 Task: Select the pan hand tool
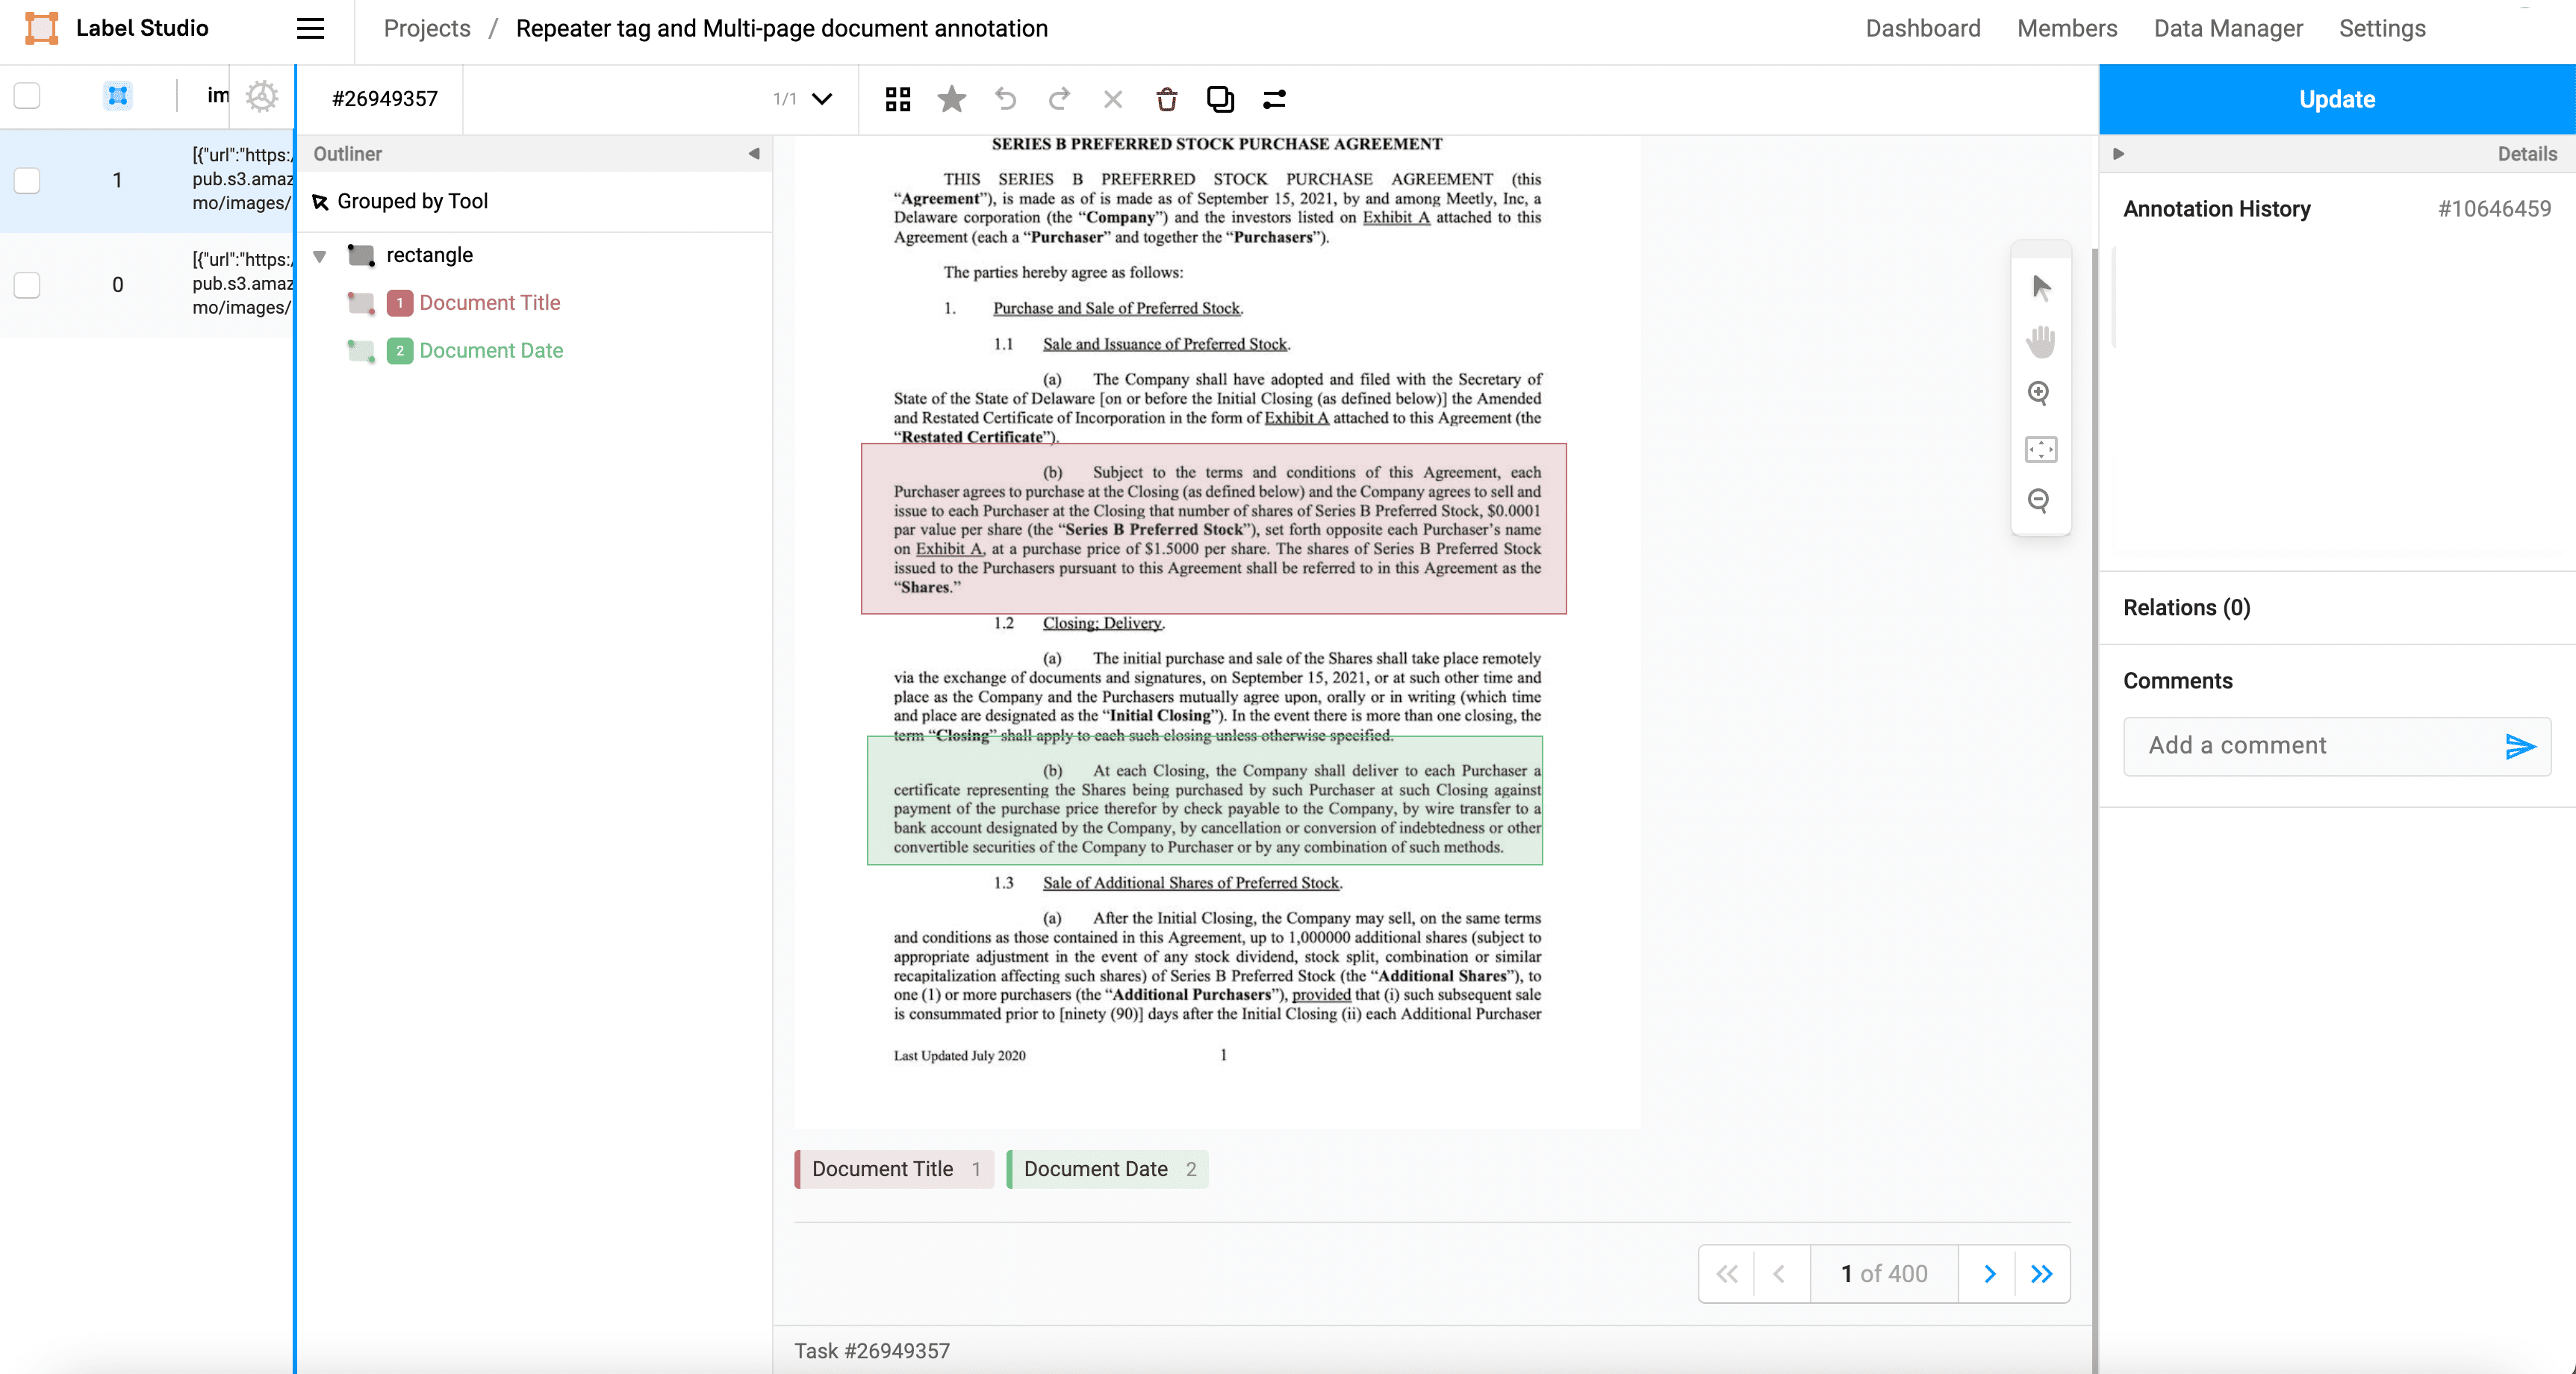[2040, 341]
